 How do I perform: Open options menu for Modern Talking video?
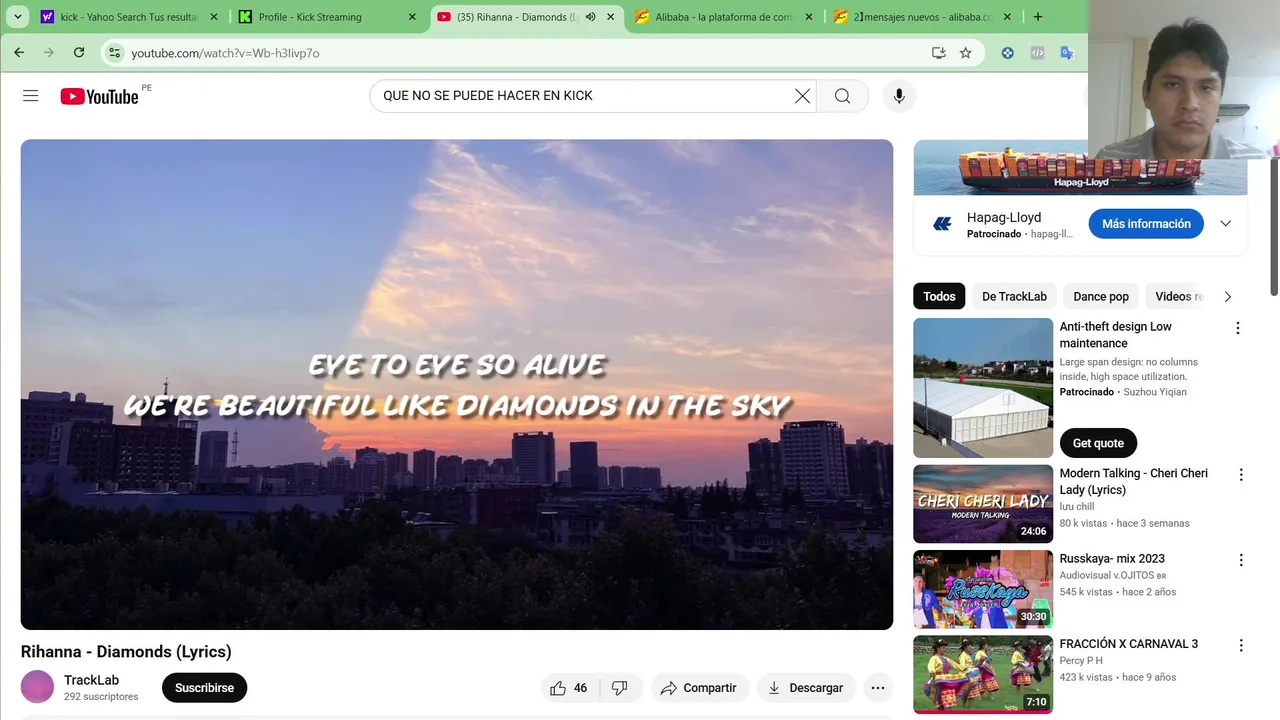tap(1241, 475)
